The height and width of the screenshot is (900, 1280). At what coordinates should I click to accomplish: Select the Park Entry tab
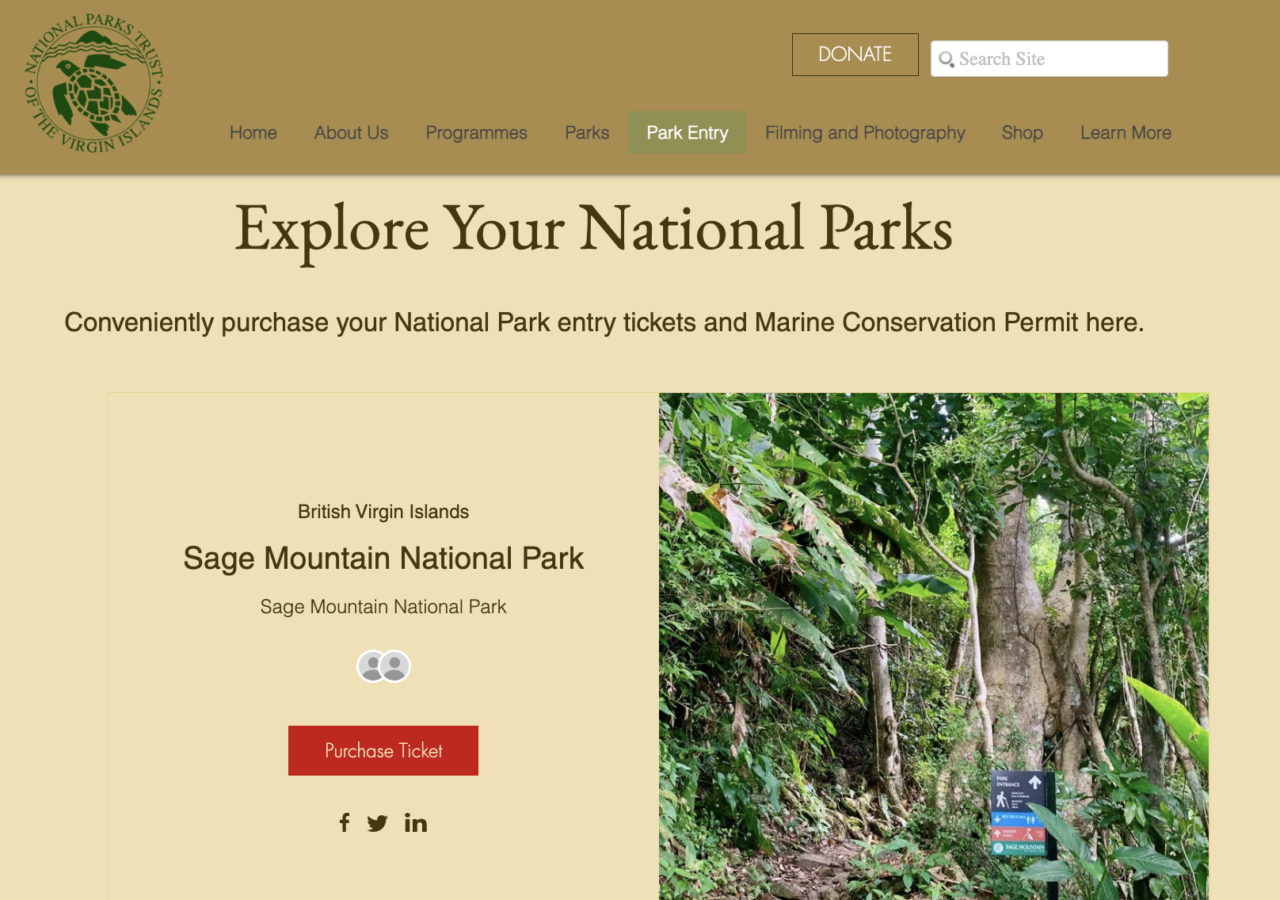pos(687,133)
